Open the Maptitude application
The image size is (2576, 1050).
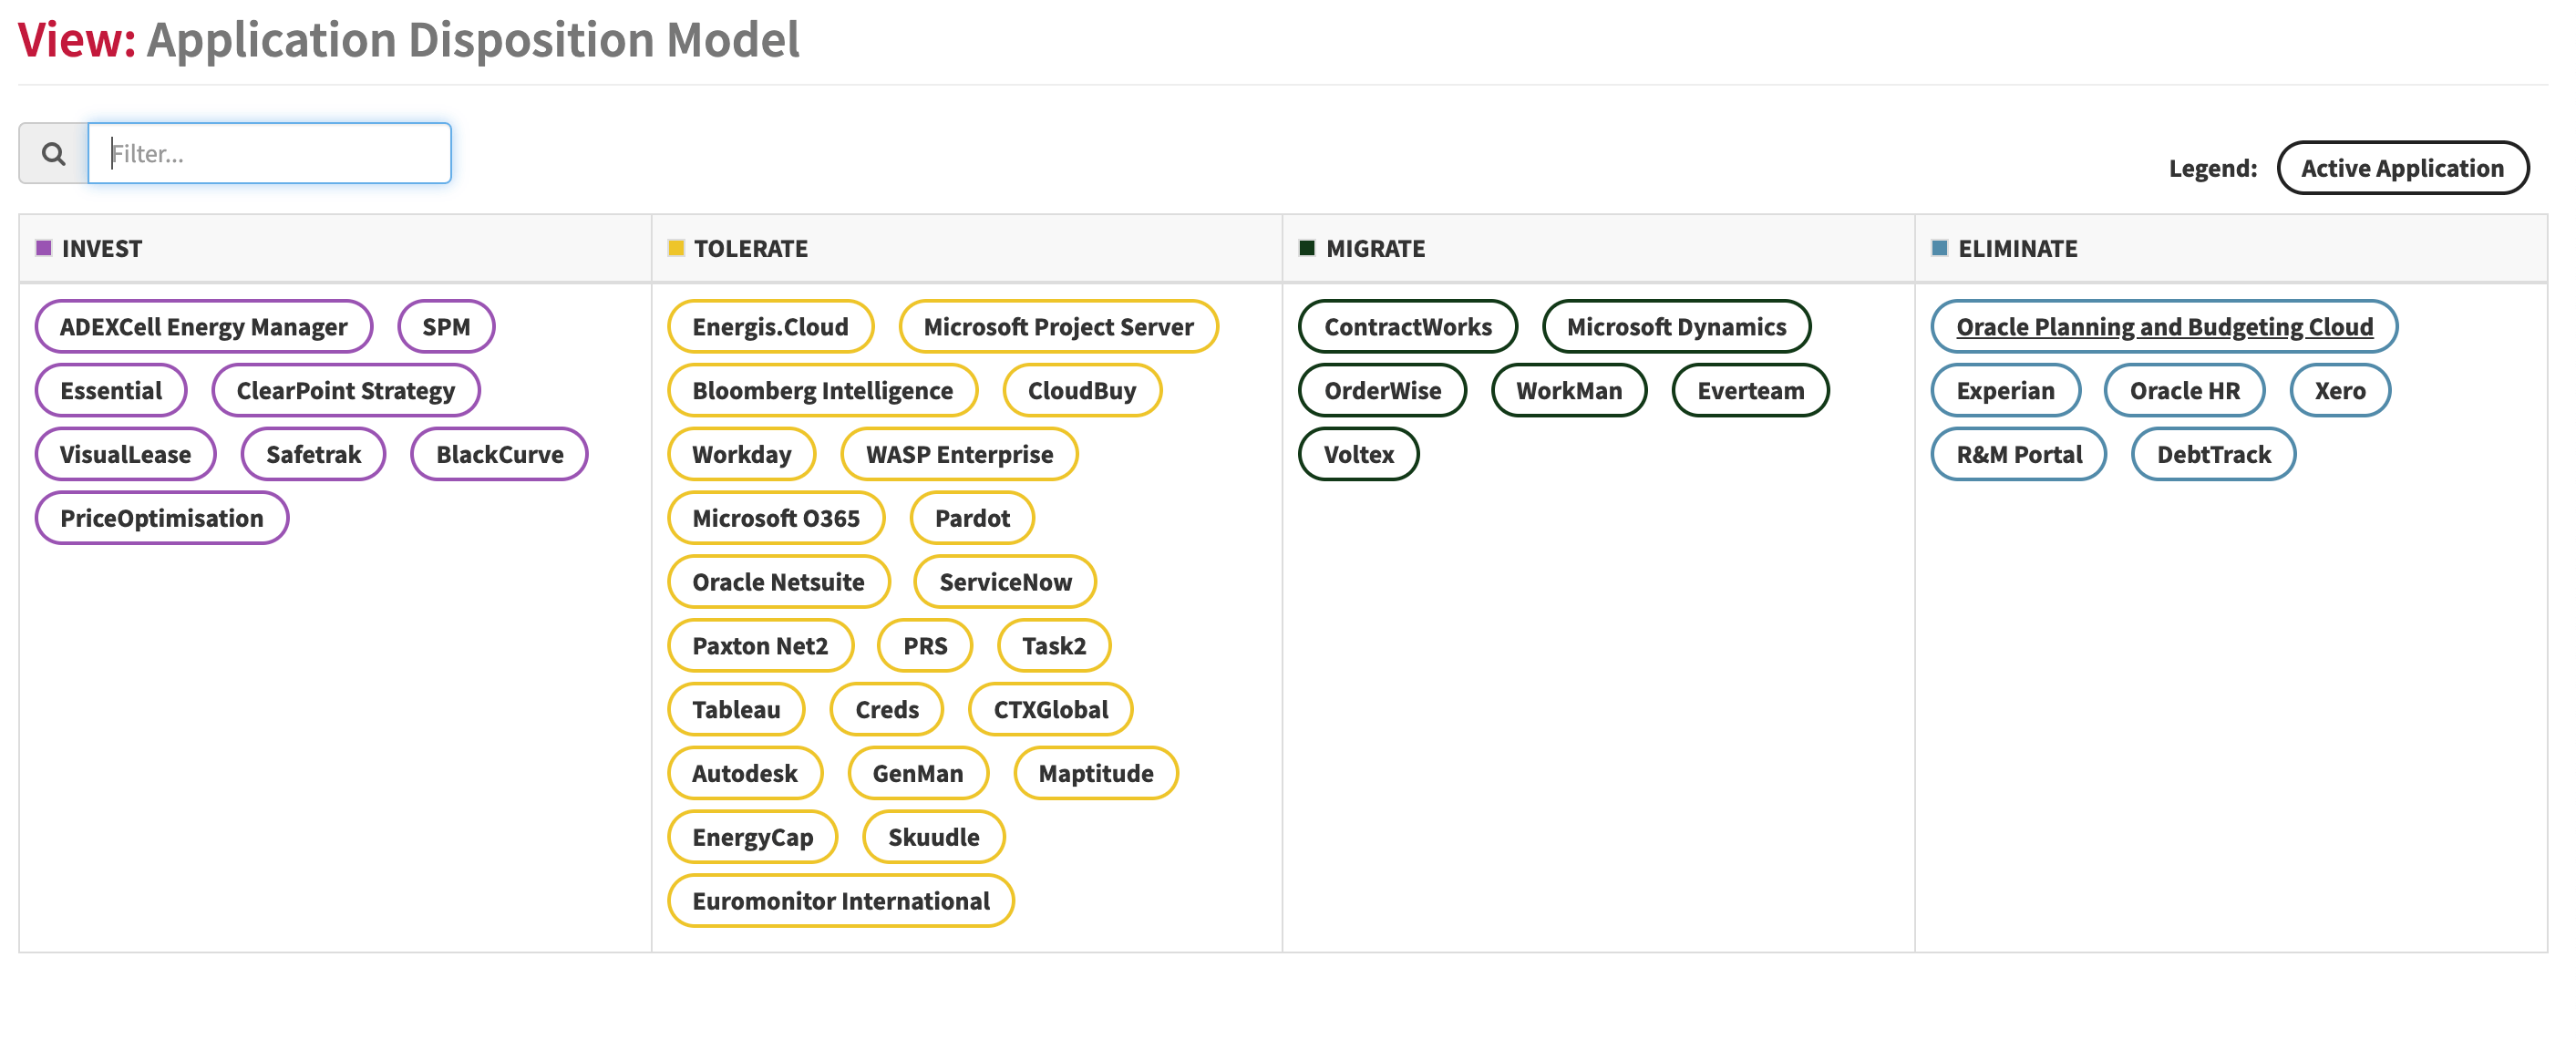[1096, 775]
